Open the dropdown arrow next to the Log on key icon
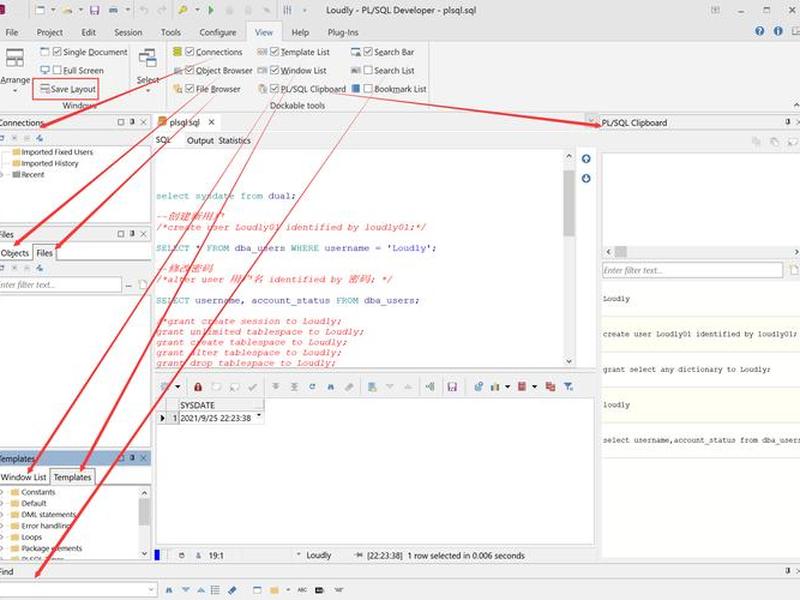800x600 pixels. [196, 10]
